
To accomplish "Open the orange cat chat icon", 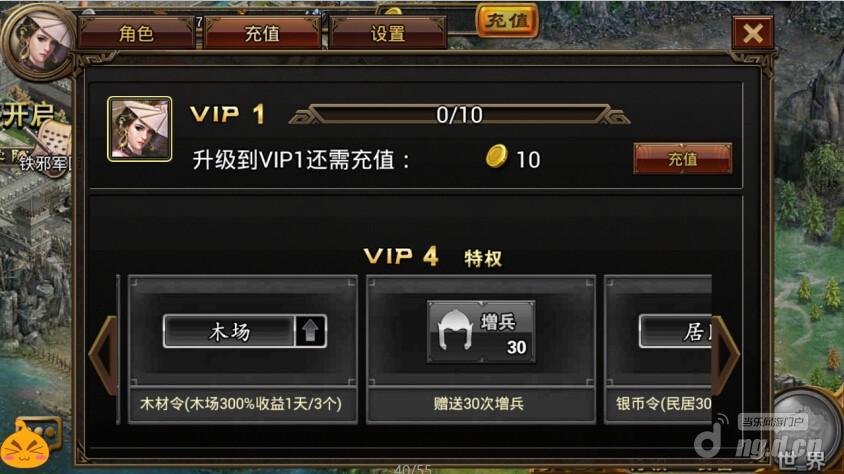I will click(x=27, y=444).
